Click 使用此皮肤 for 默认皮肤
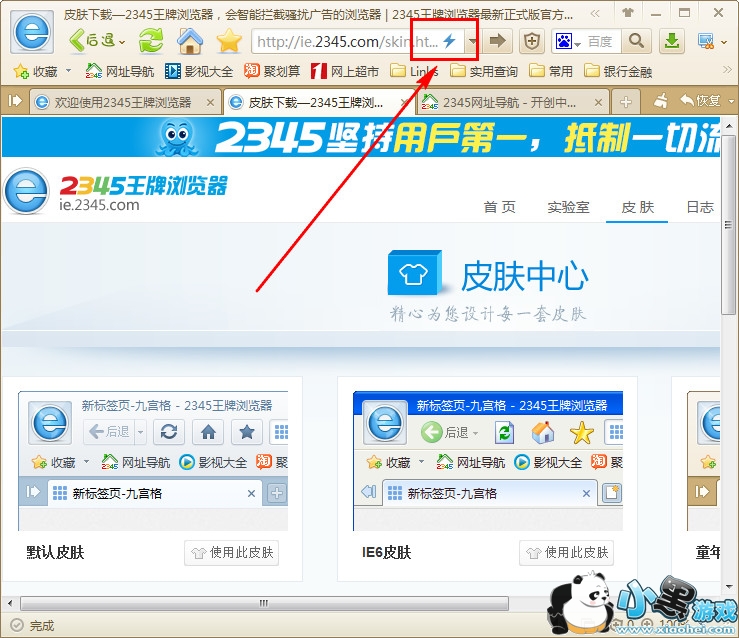This screenshot has width=739, height=638. pyautogui.click(x=231, y=552)
